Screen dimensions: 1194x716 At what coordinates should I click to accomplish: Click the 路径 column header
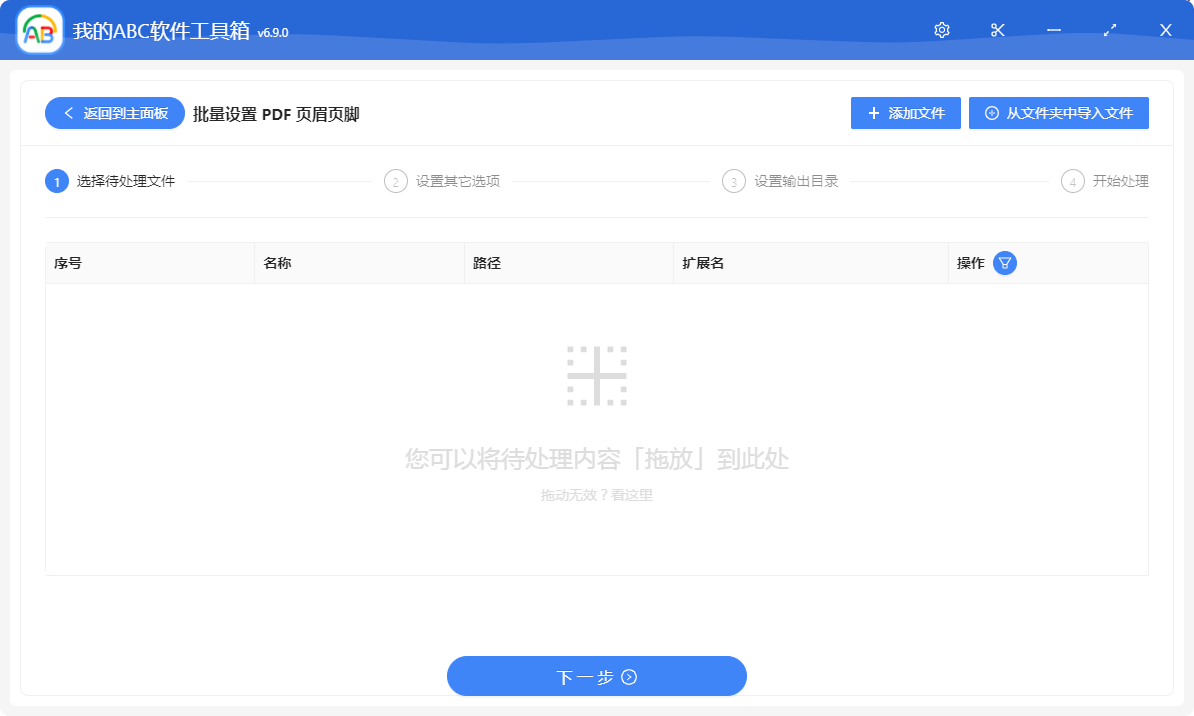pyautogui.click(x=489, y=262)
